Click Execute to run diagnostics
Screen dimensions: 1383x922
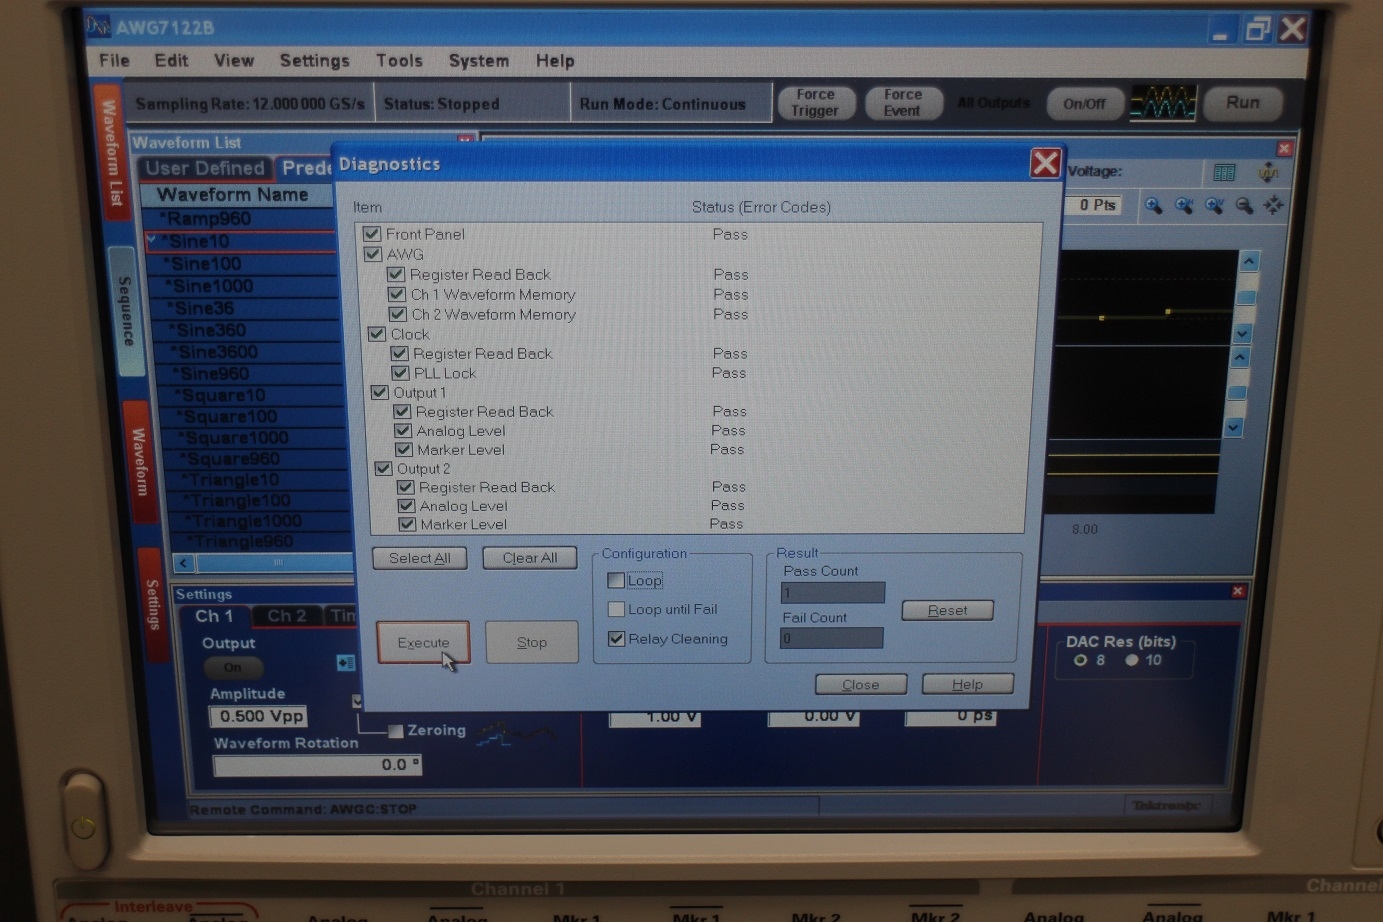click(423, 642)
